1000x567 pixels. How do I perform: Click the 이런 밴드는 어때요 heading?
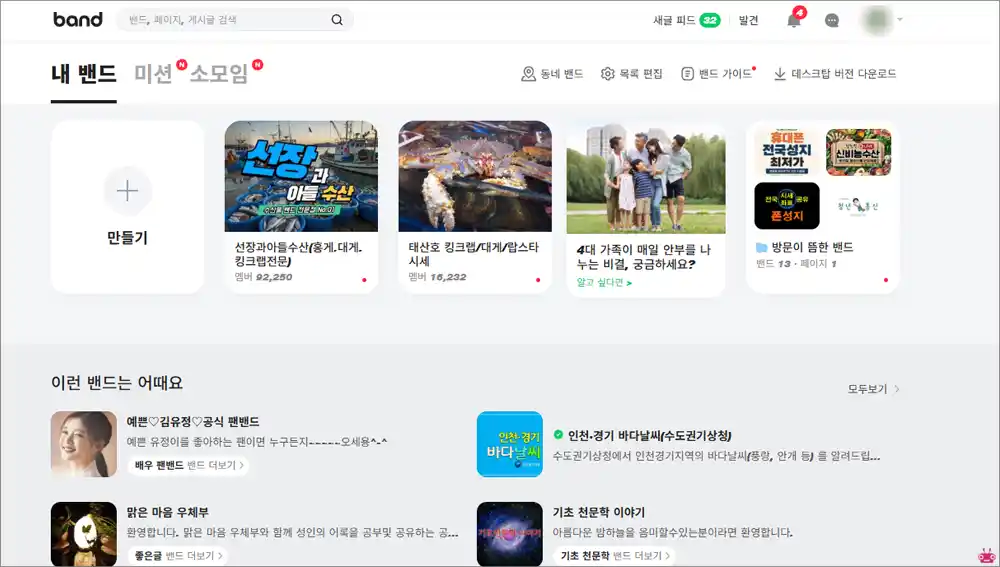click(x=117, y=383)
